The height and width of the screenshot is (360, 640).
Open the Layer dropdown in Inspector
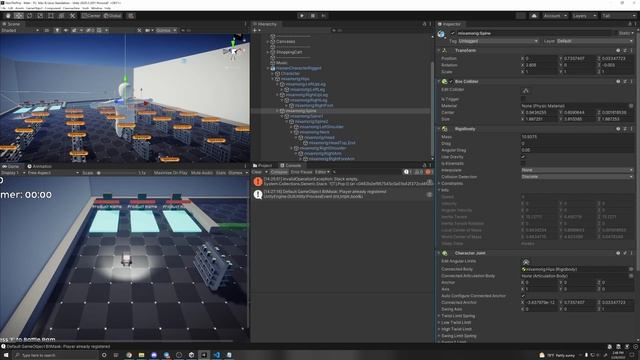tap(595, 41)
